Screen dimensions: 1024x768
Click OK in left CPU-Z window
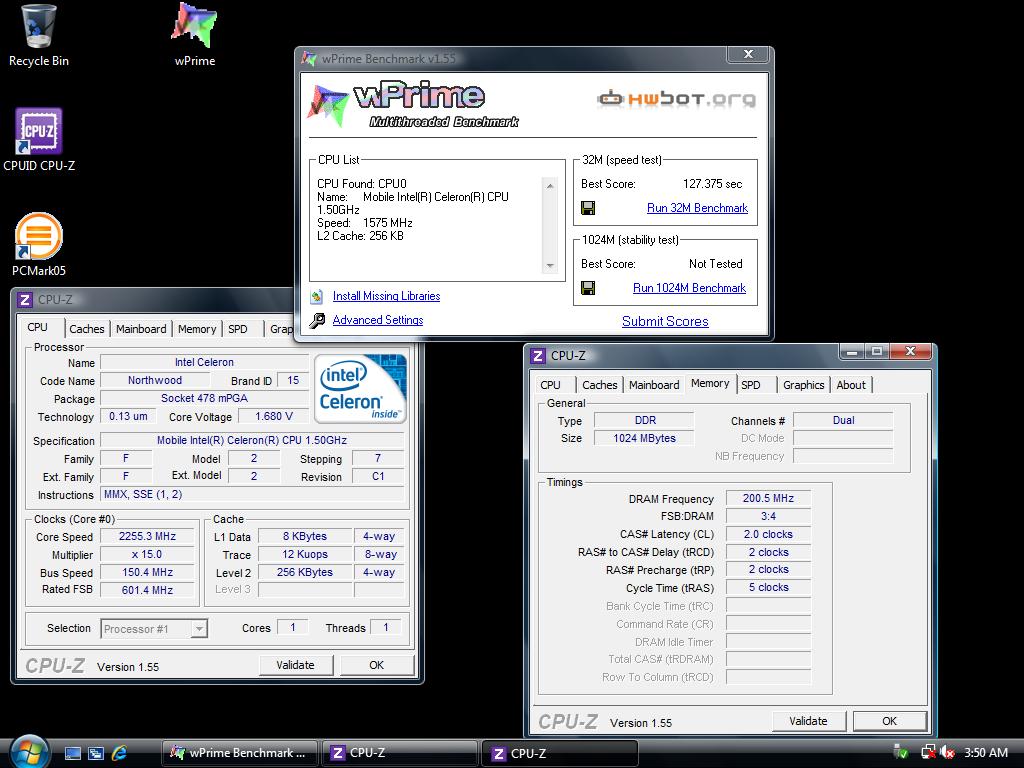point(377,665)
